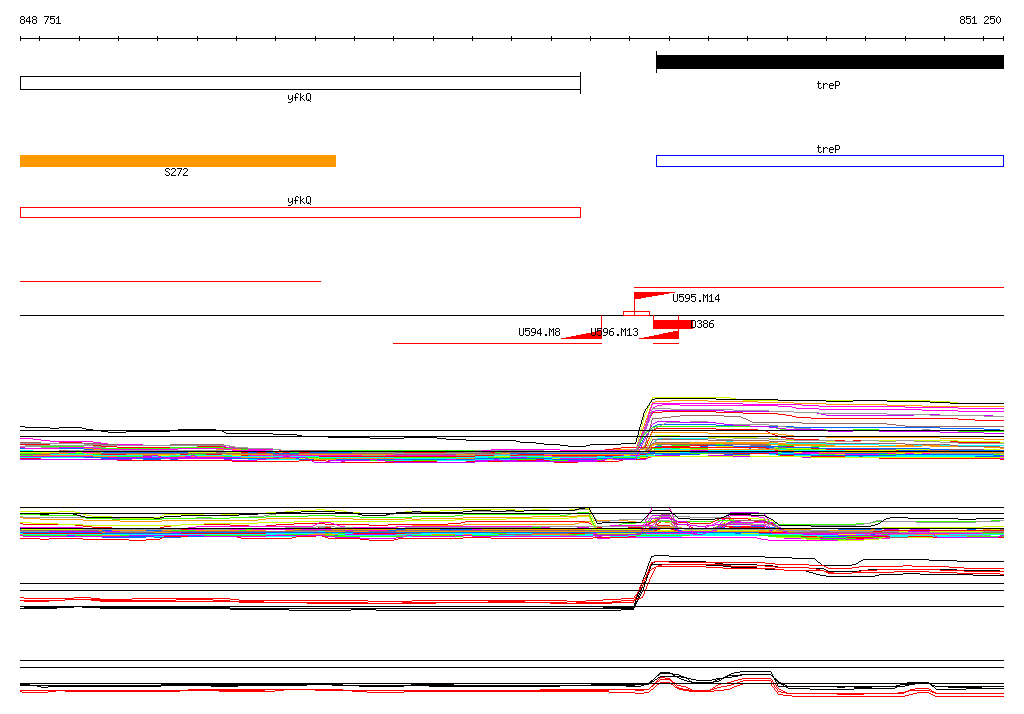The height and width of the screenshot is (714, 1024).
Task: Click start coordinate '848 751'
Action: coord(40,20)
